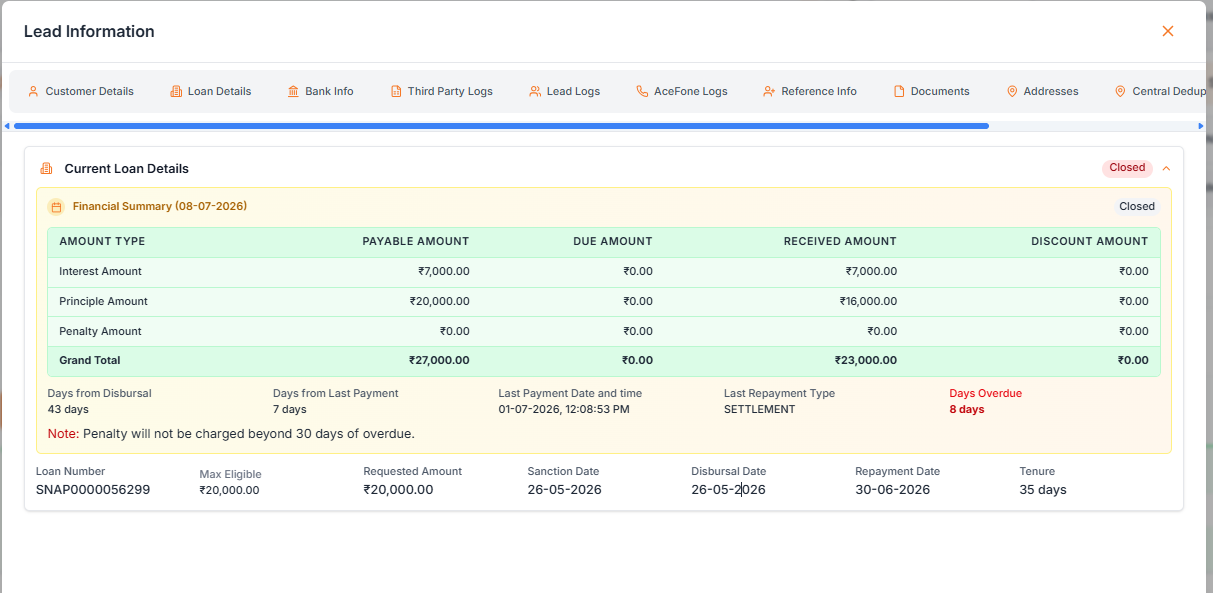Click the blue horizontal scrollbar thumb
The width and height of the screenshot is (1213, 593).
pyautogui.click(x=501, y=126)
